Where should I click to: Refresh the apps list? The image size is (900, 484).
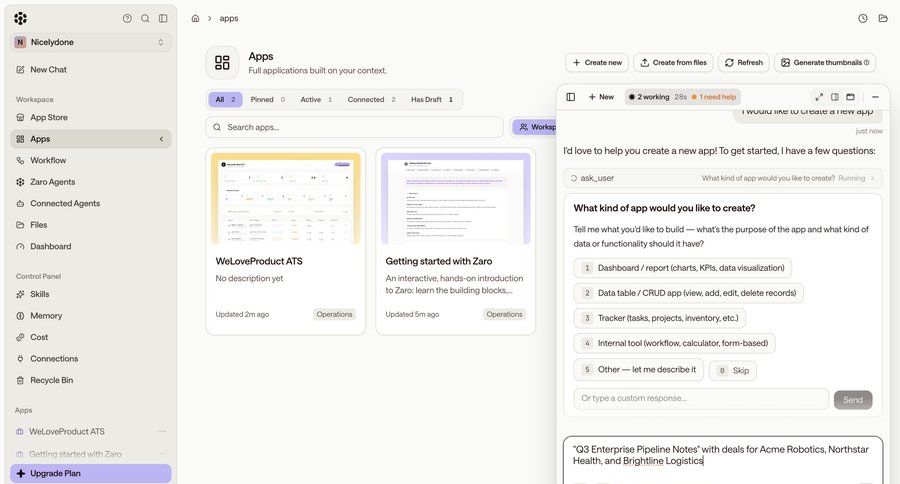[744, 63]
